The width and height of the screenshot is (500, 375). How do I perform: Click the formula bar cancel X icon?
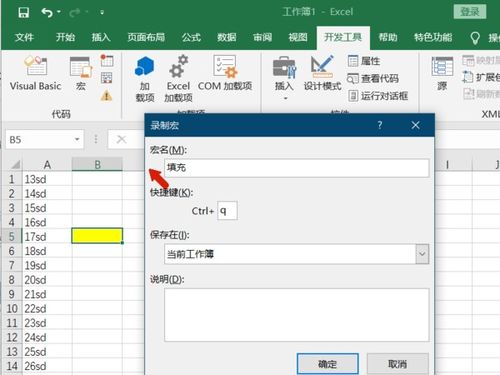(121, 139)
